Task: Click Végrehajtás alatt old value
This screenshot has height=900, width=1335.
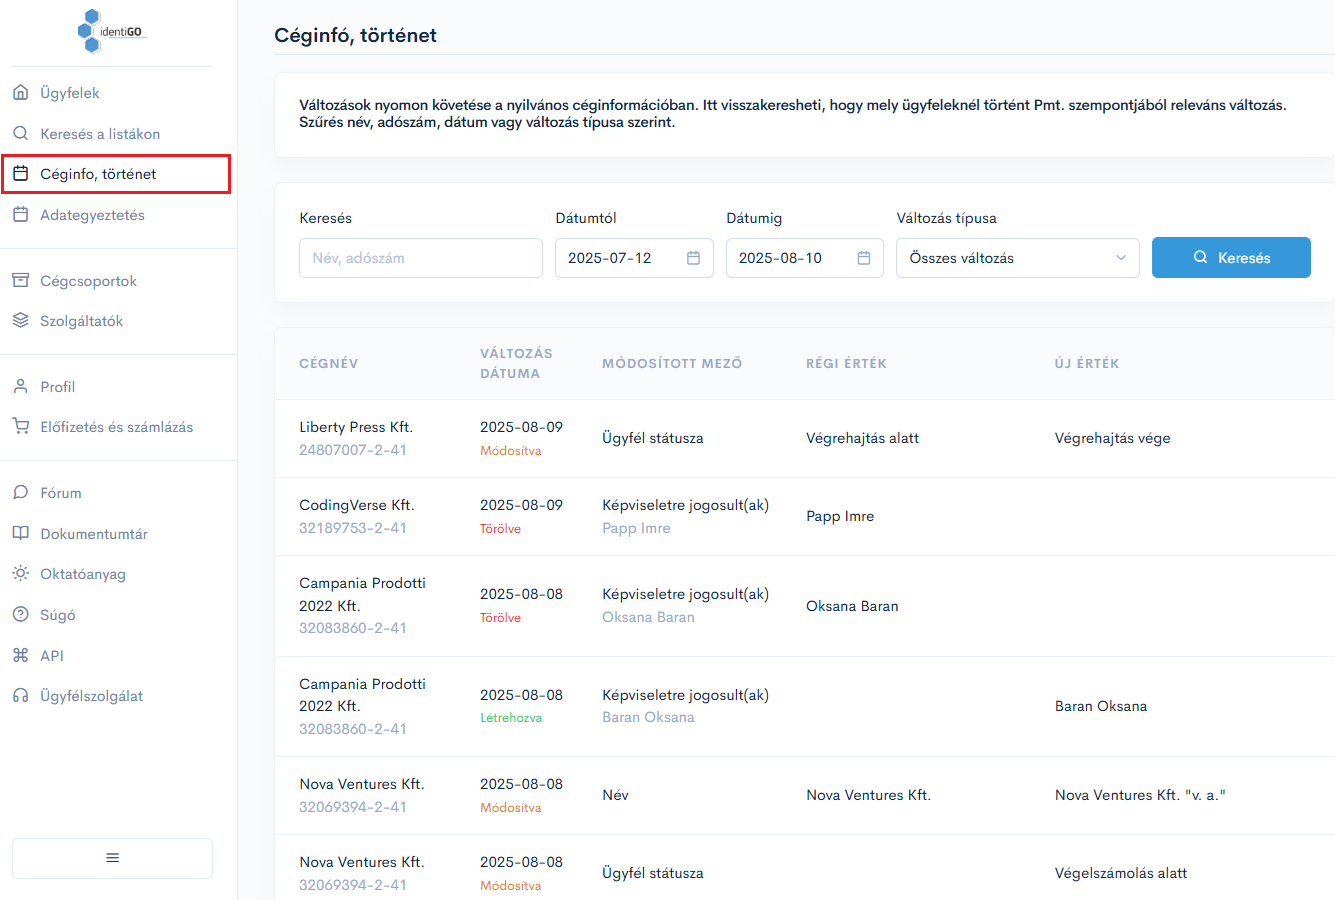Action: 862,438
